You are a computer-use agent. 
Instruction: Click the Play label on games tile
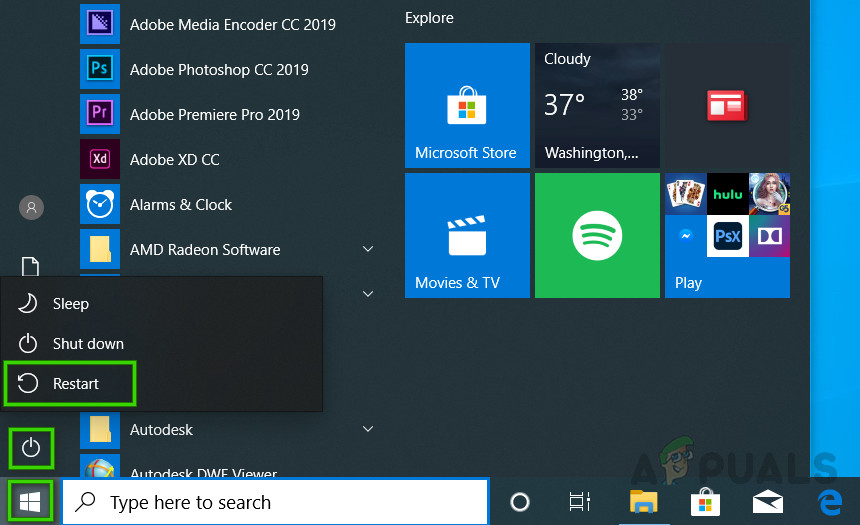coord(688,283)
